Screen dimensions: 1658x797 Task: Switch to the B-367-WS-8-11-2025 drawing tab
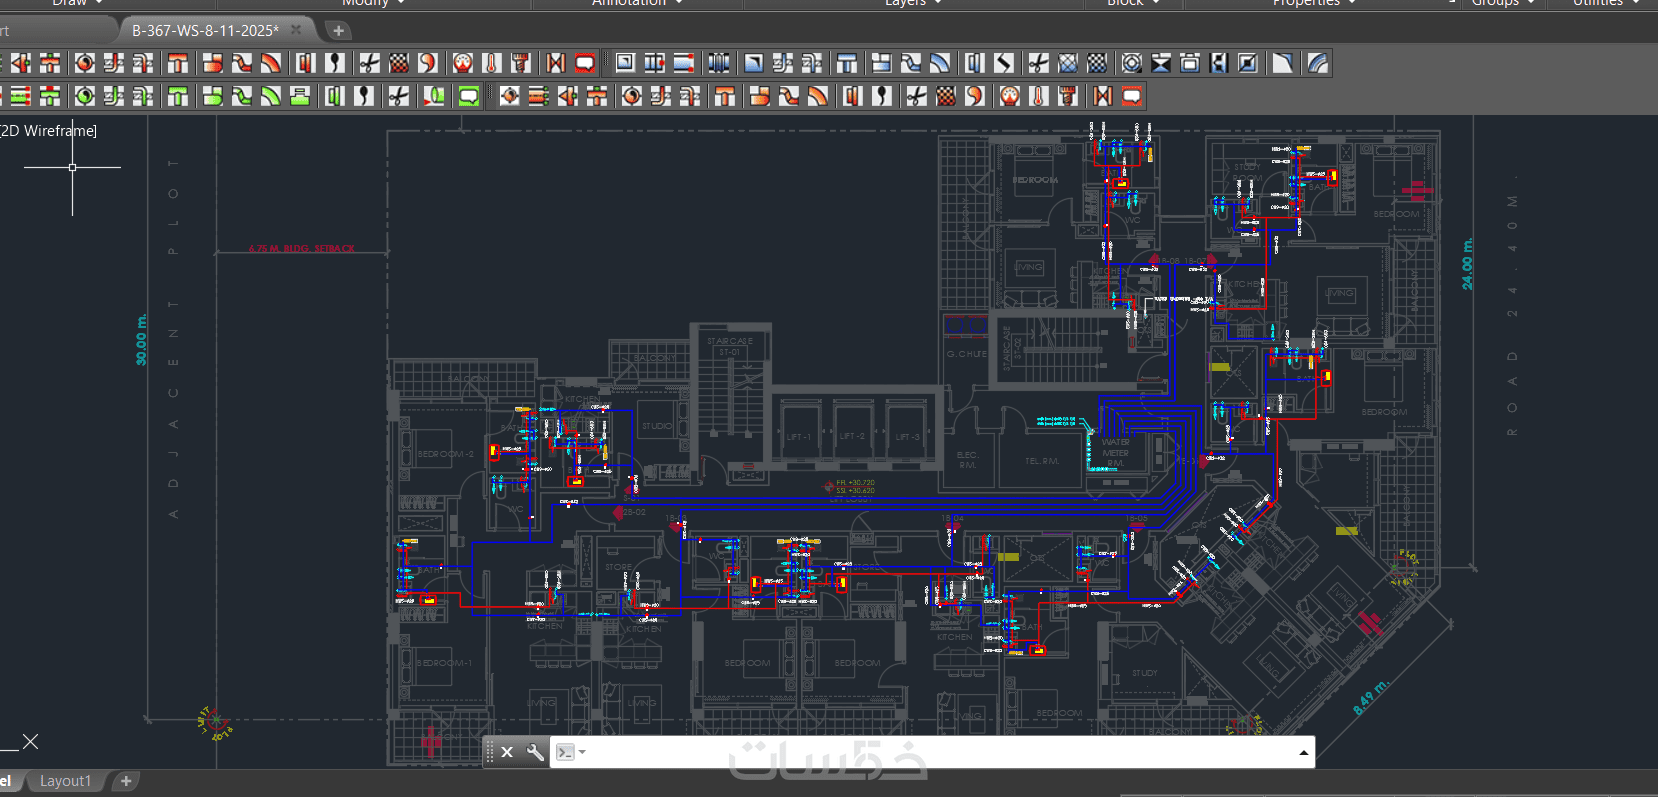click(x=205, y=30)
